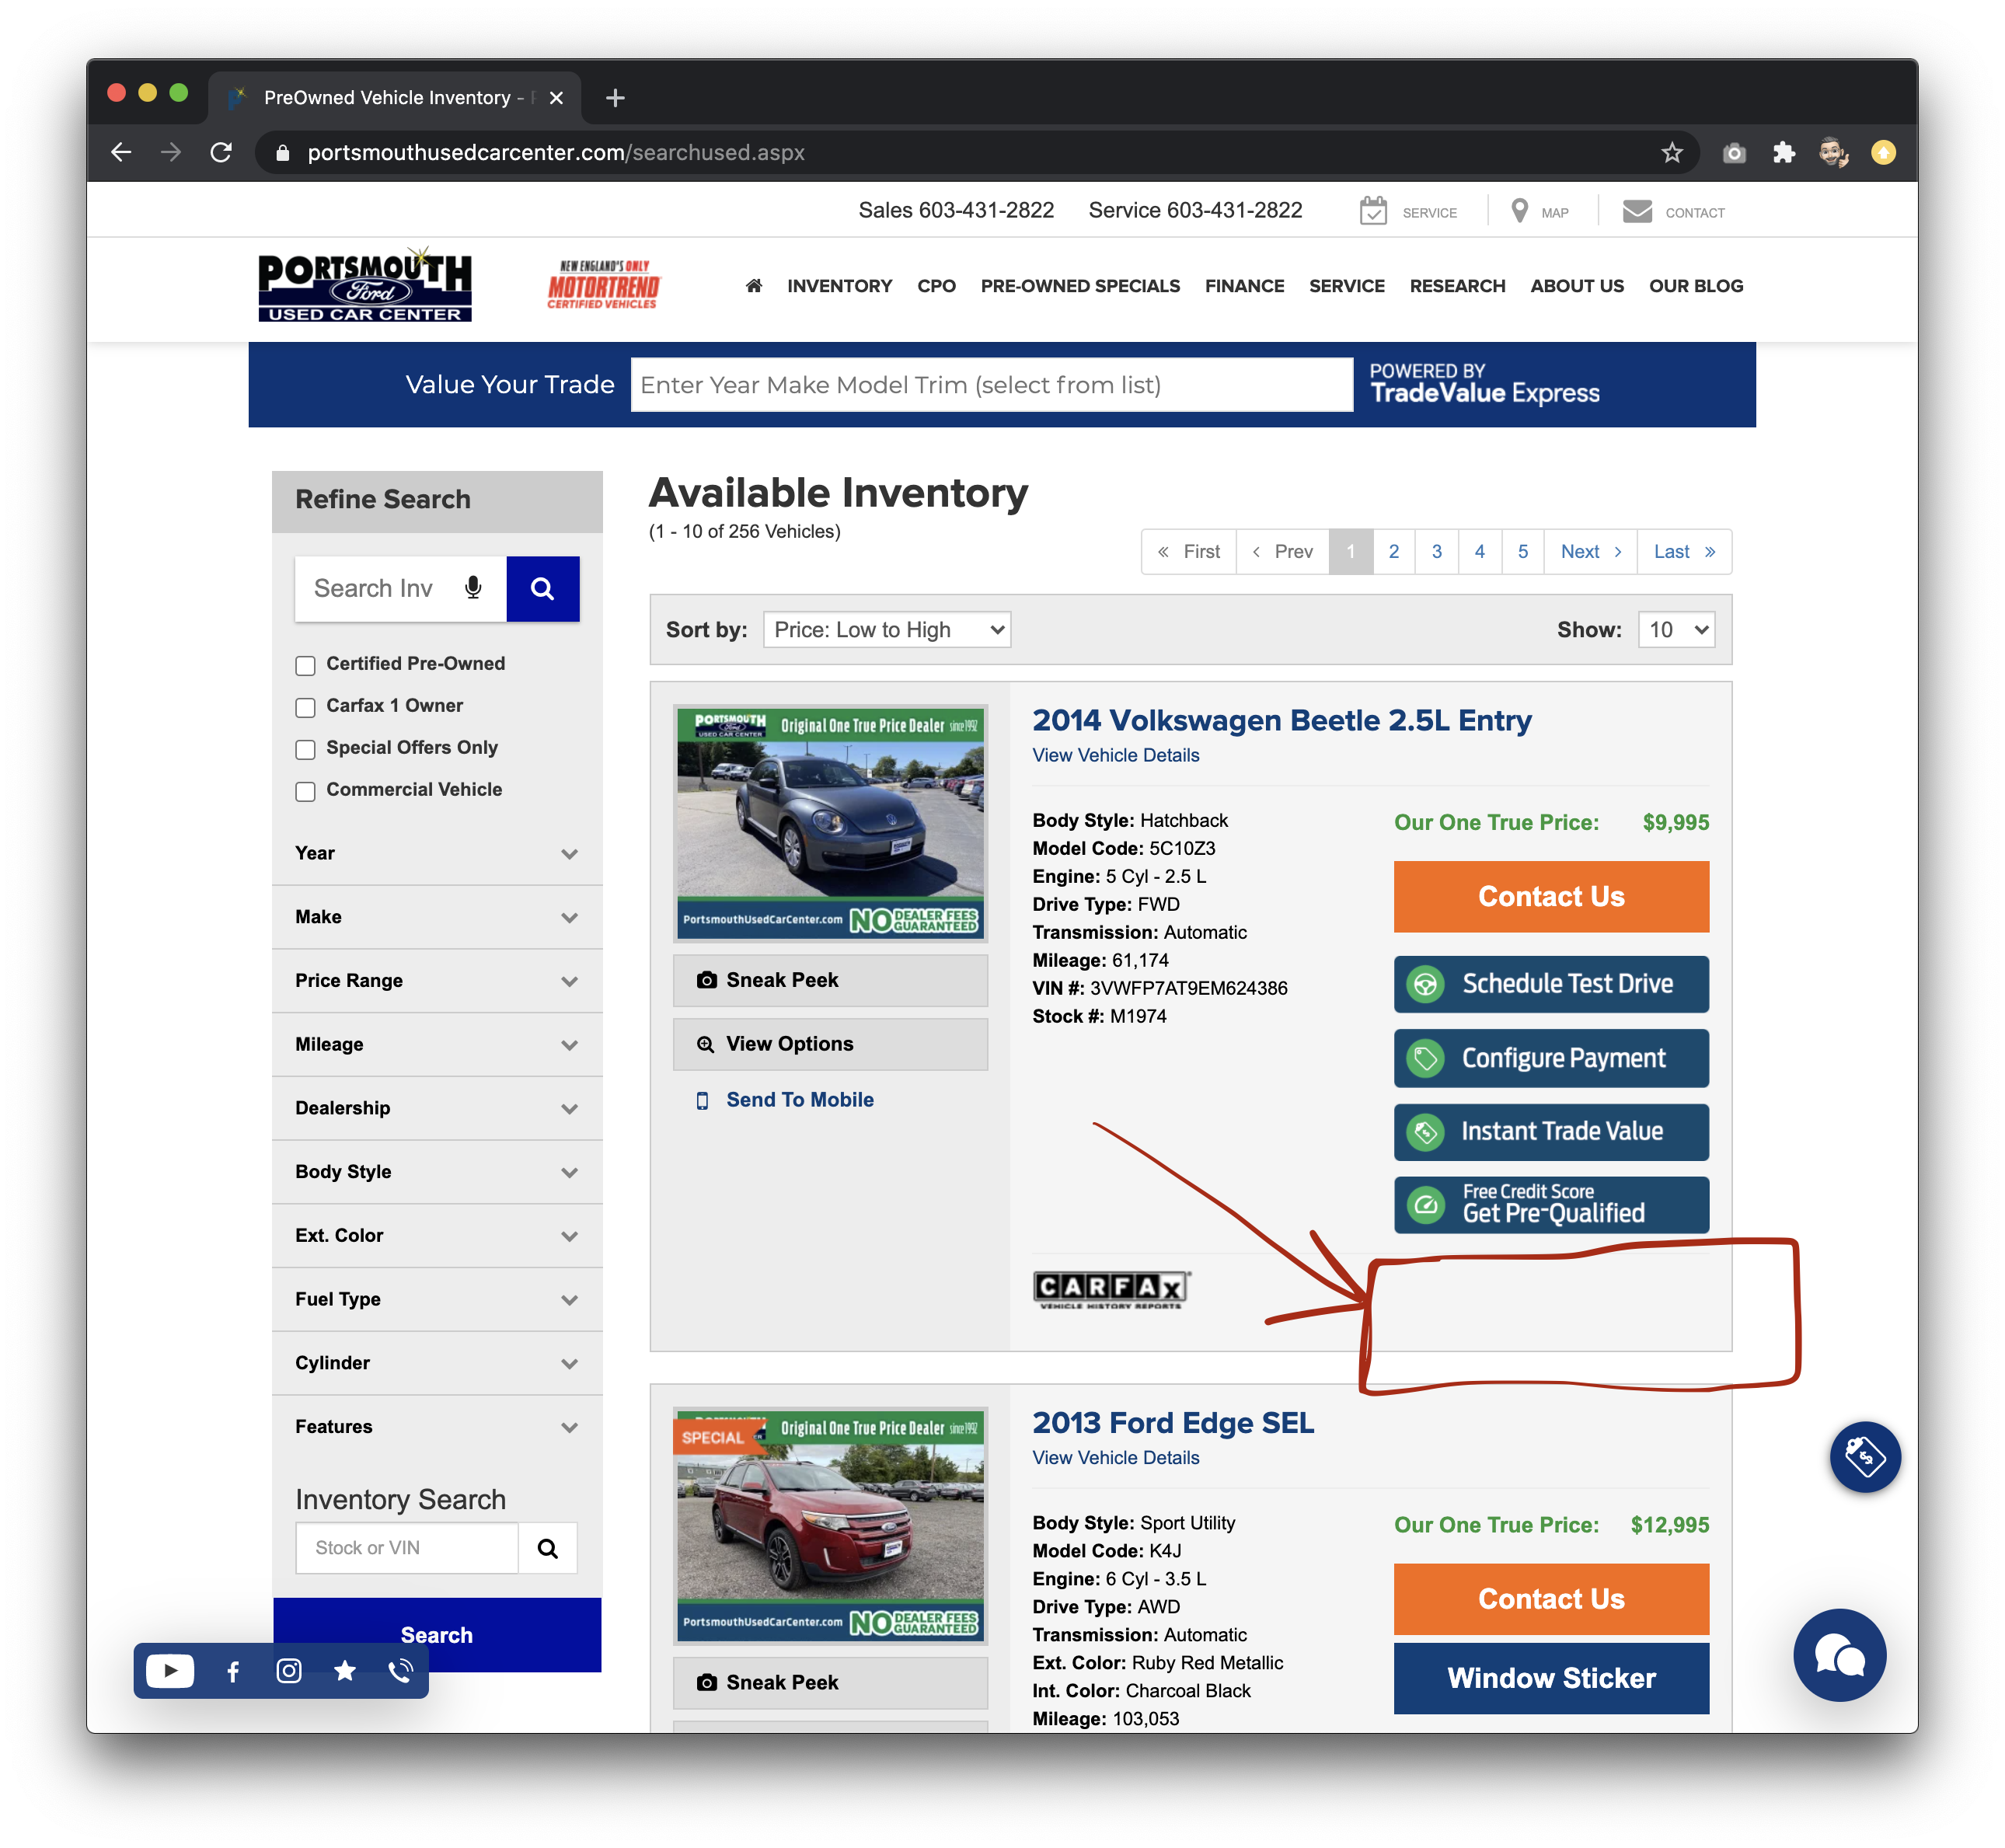Click the home icon in navigation bar
Screen dimensions: 2005x1848
[x=754, y=286]
